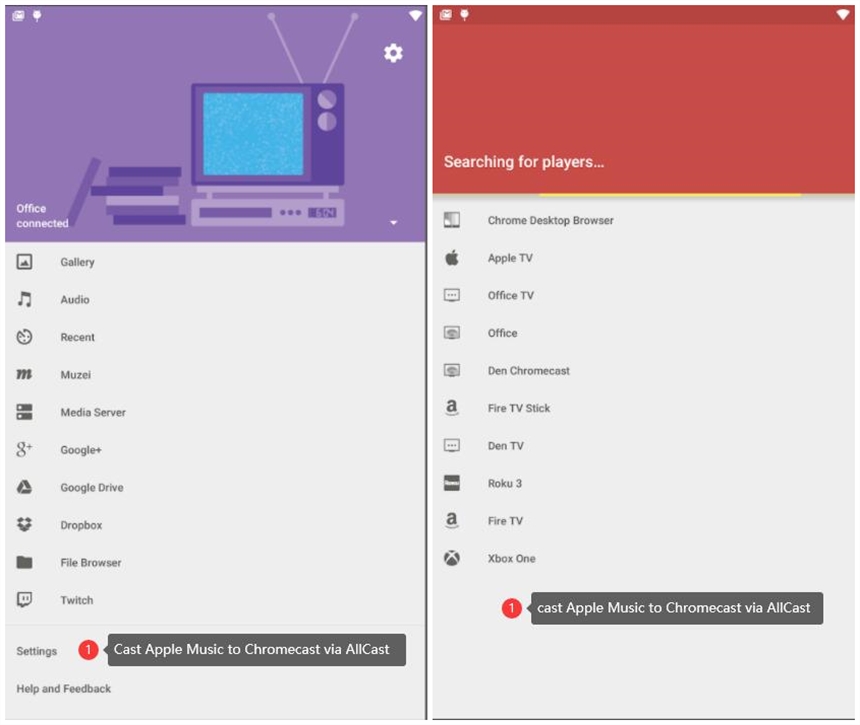The image size is (860, 725).
Task: Click the Gallery picture icon
Action: [24, 262]
